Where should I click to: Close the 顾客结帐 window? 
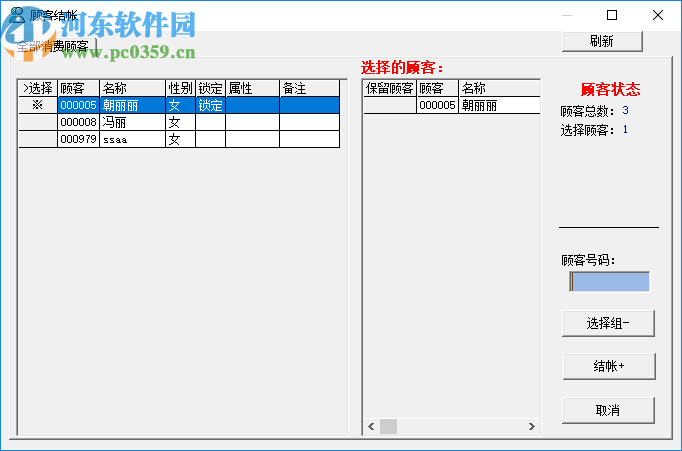click(x=658, y=15)
